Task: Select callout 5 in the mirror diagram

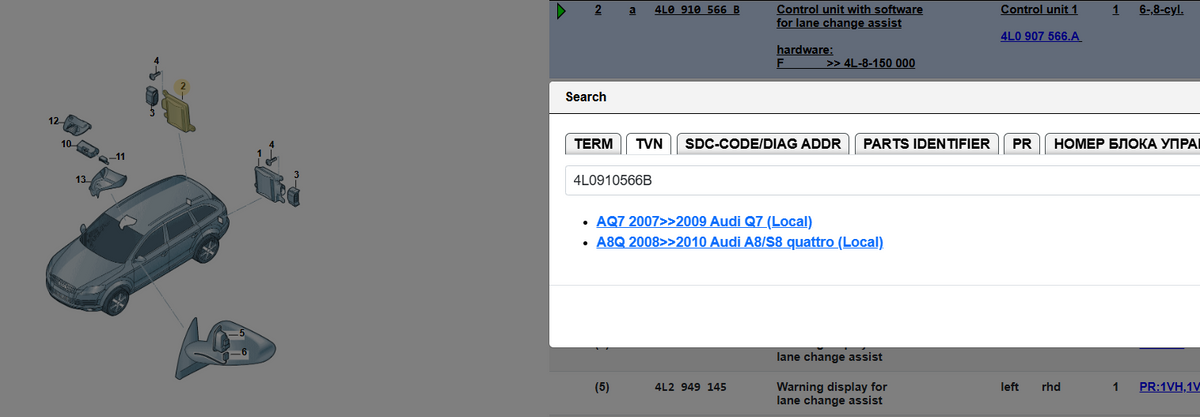Action: pyautogui.click(x=242, y=332)
